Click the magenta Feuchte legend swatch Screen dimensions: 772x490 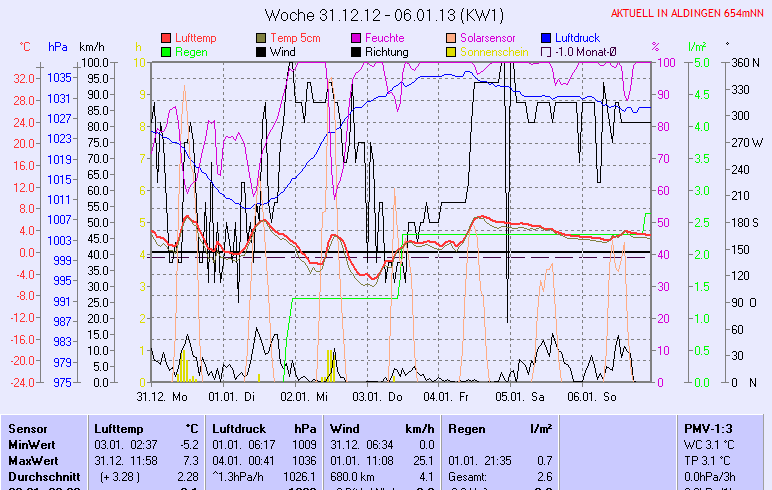click(x=356, y=37)
